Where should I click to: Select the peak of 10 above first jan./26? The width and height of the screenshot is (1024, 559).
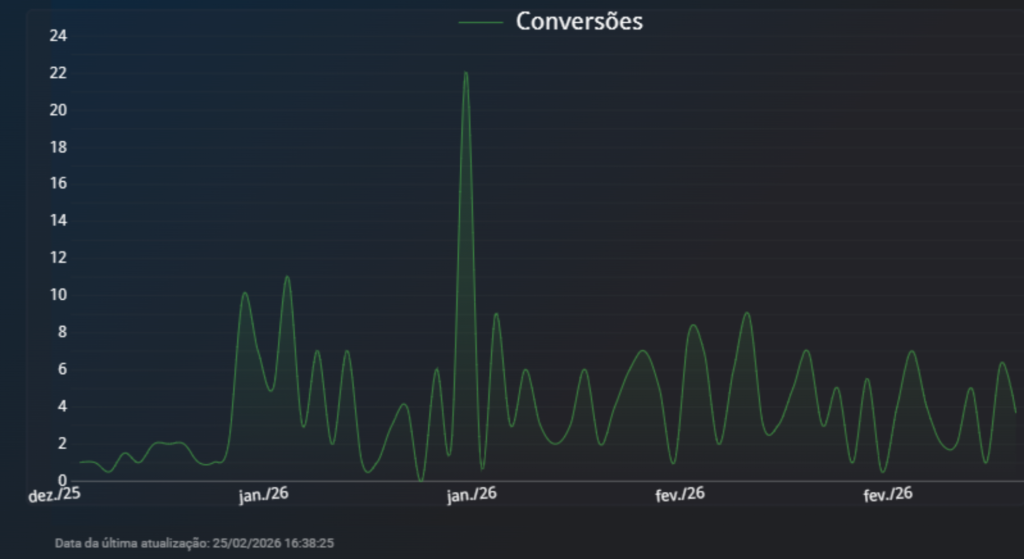click(244, 293)
